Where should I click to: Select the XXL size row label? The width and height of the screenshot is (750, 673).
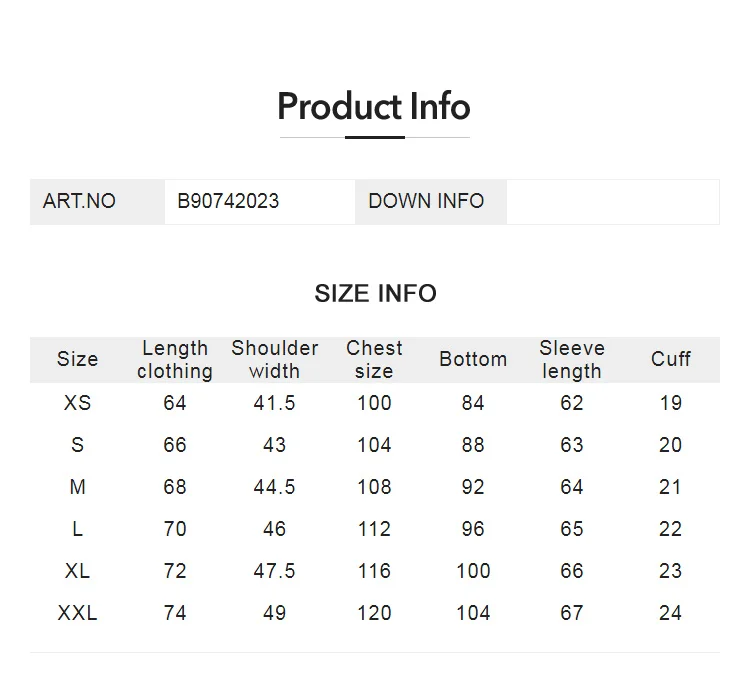coord(77,613)
